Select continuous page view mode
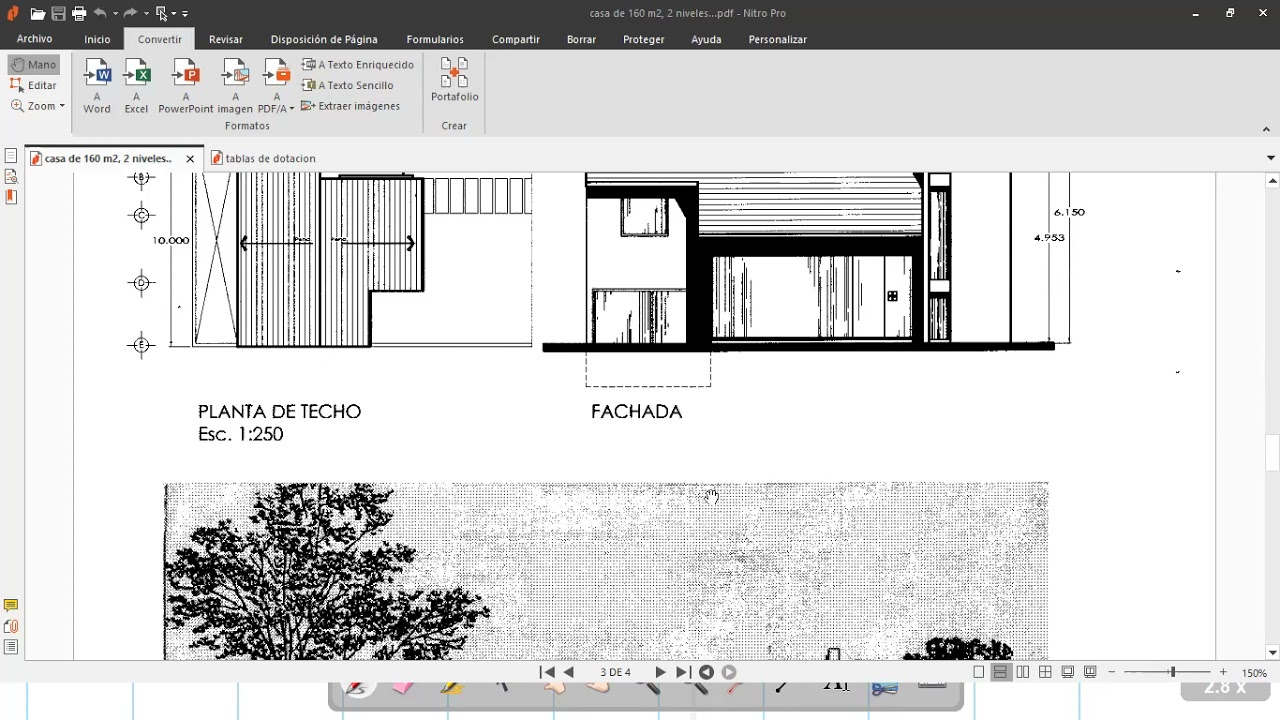 (x=1000, y=673)
